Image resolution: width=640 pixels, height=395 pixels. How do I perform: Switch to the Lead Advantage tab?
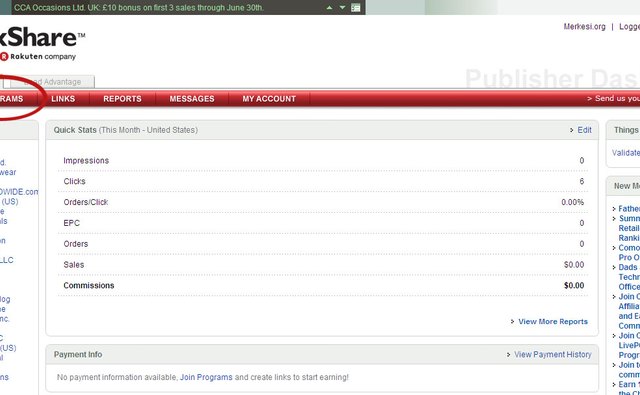(x=52, y=82)
